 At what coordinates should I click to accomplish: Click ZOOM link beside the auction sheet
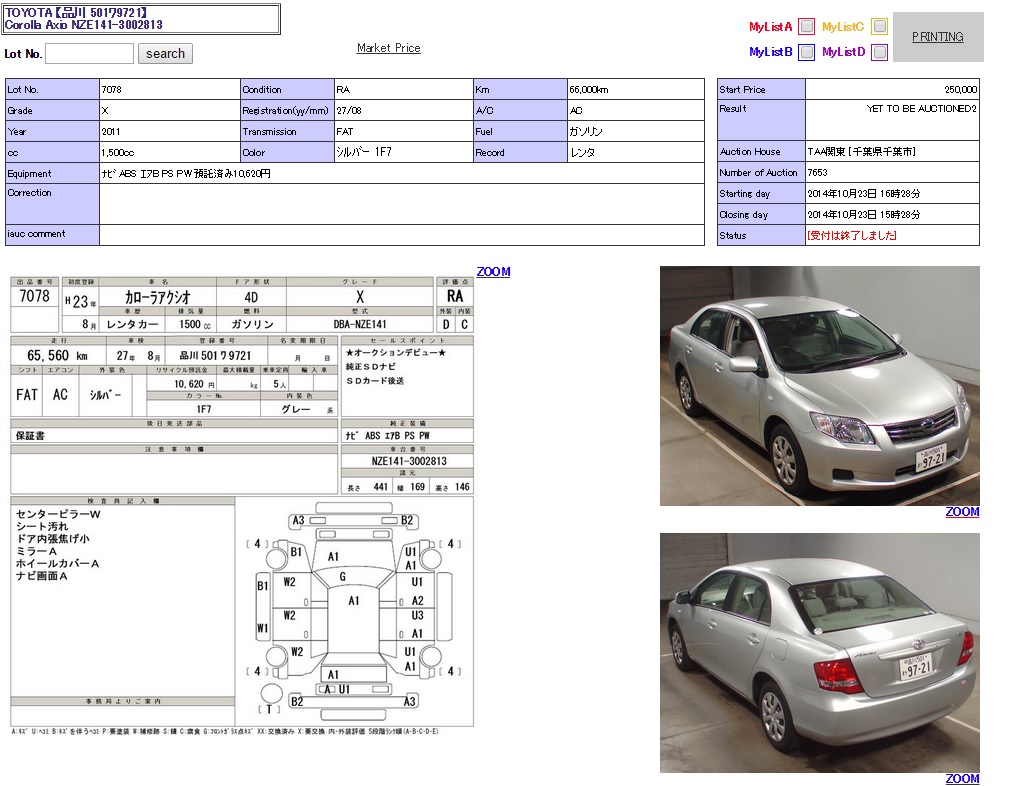click(x=493, y=272)
